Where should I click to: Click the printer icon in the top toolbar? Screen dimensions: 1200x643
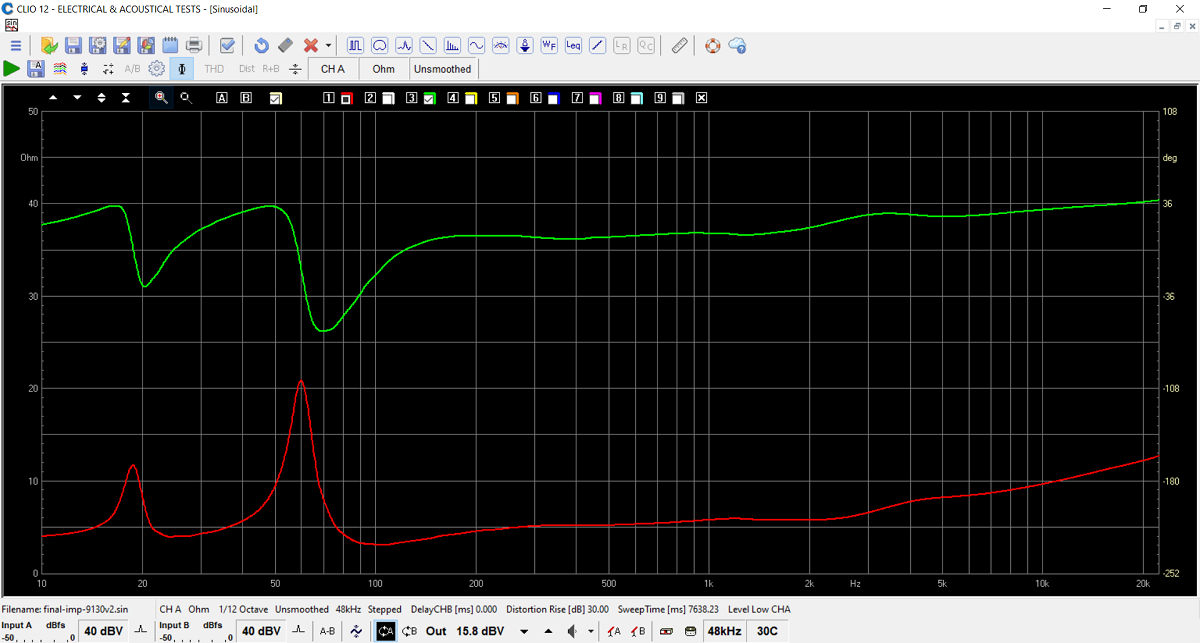[194, 45]
